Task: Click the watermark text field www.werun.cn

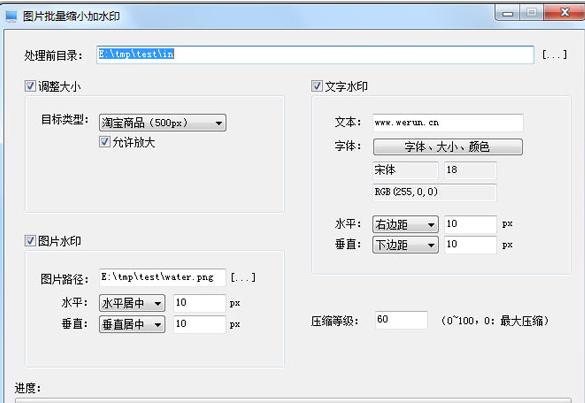Action: tap(448, 123)
